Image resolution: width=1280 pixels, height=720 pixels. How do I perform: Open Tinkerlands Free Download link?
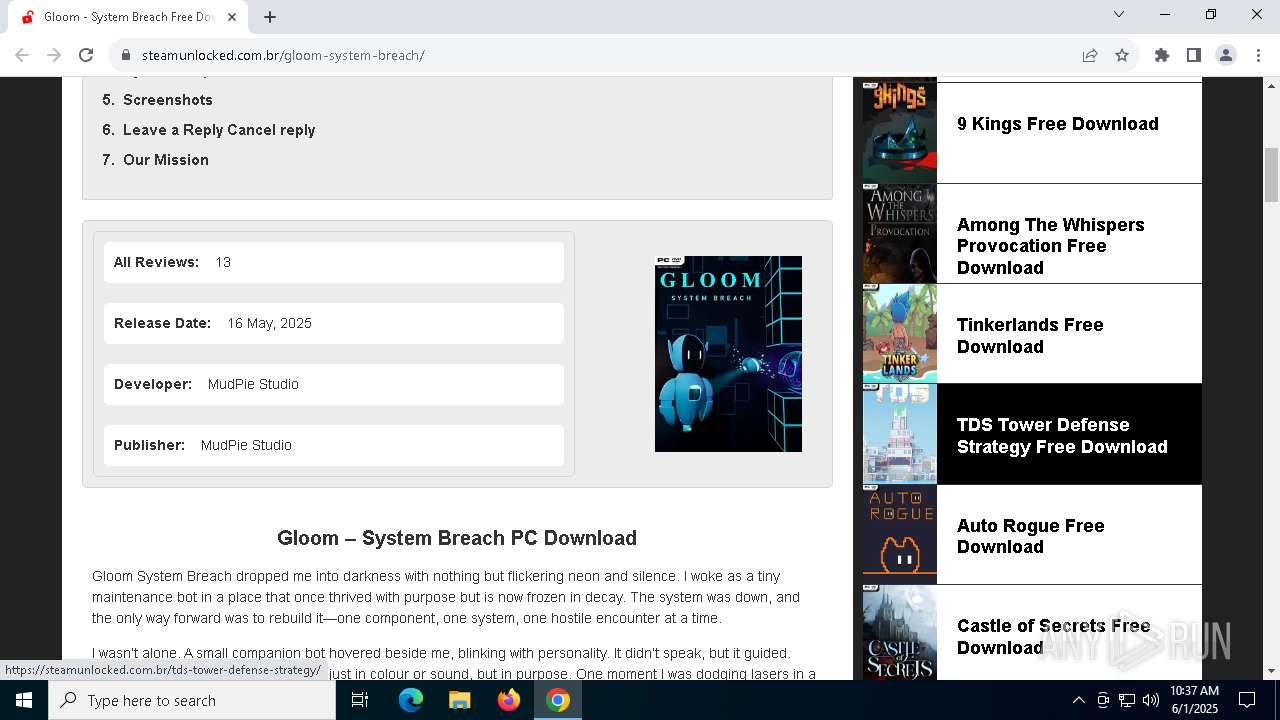click(x=1030, y=336)
